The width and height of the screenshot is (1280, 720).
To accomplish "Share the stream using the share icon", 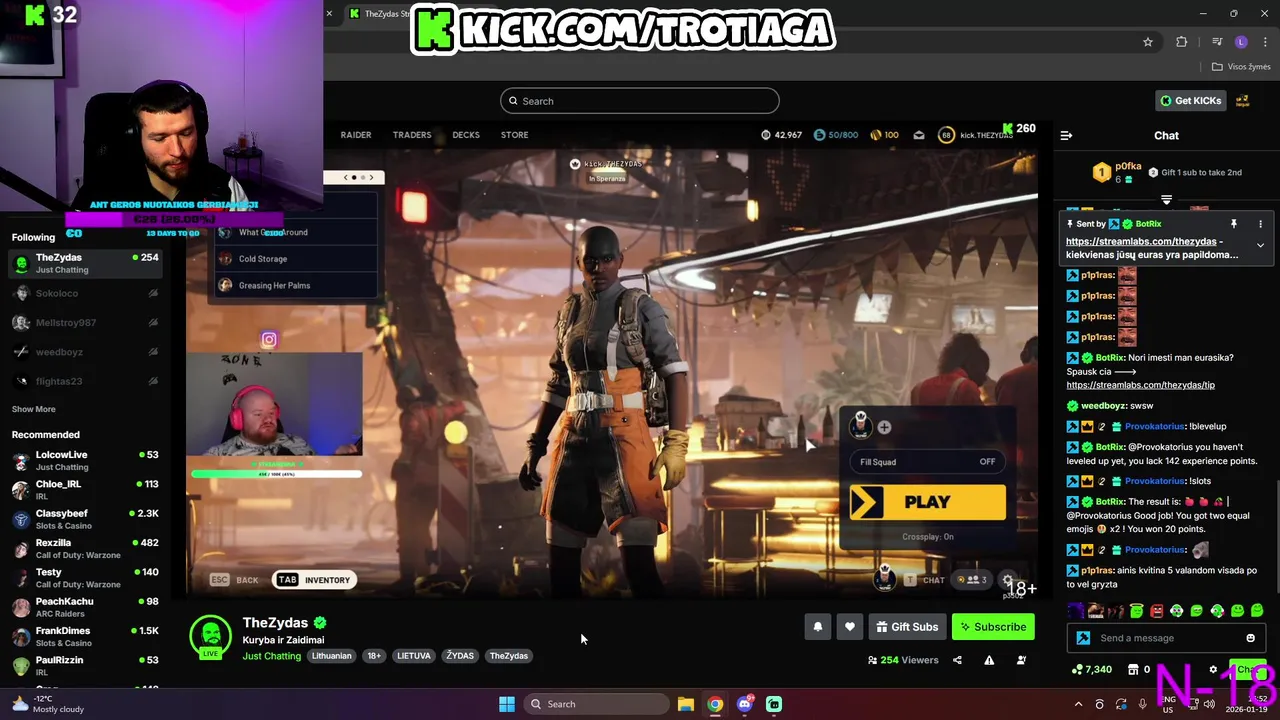I will [x=957, y=660].
